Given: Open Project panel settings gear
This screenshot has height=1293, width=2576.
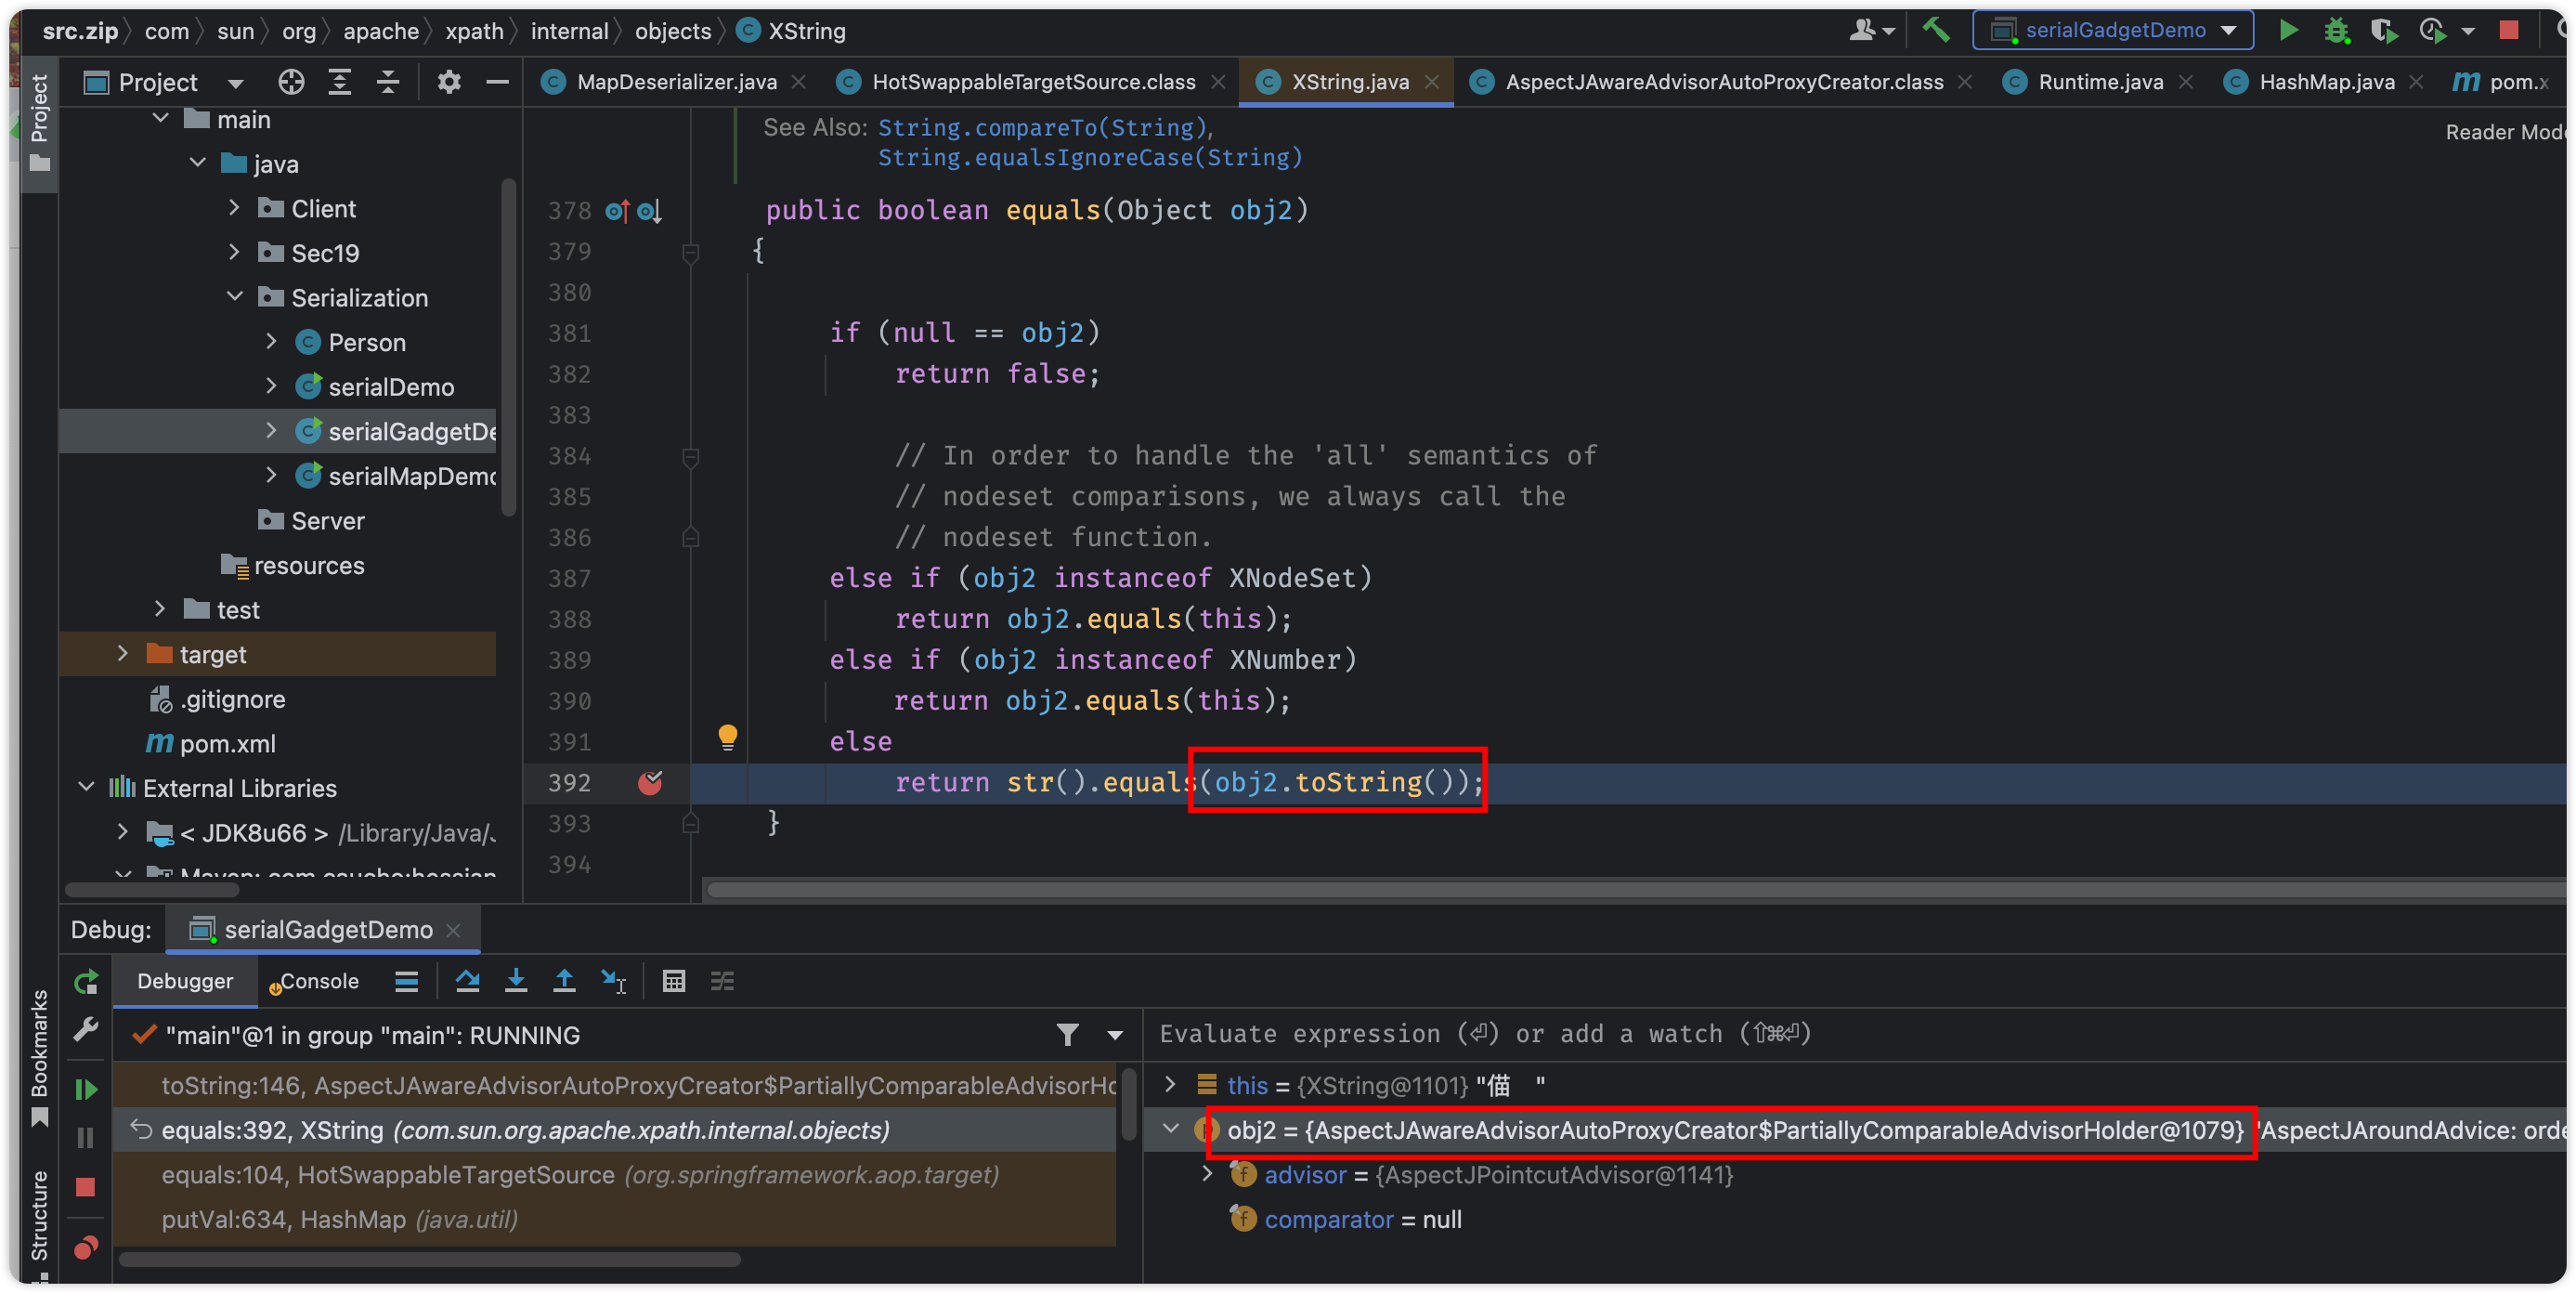Looking at the screenshot, I should [x=449, y=82].
